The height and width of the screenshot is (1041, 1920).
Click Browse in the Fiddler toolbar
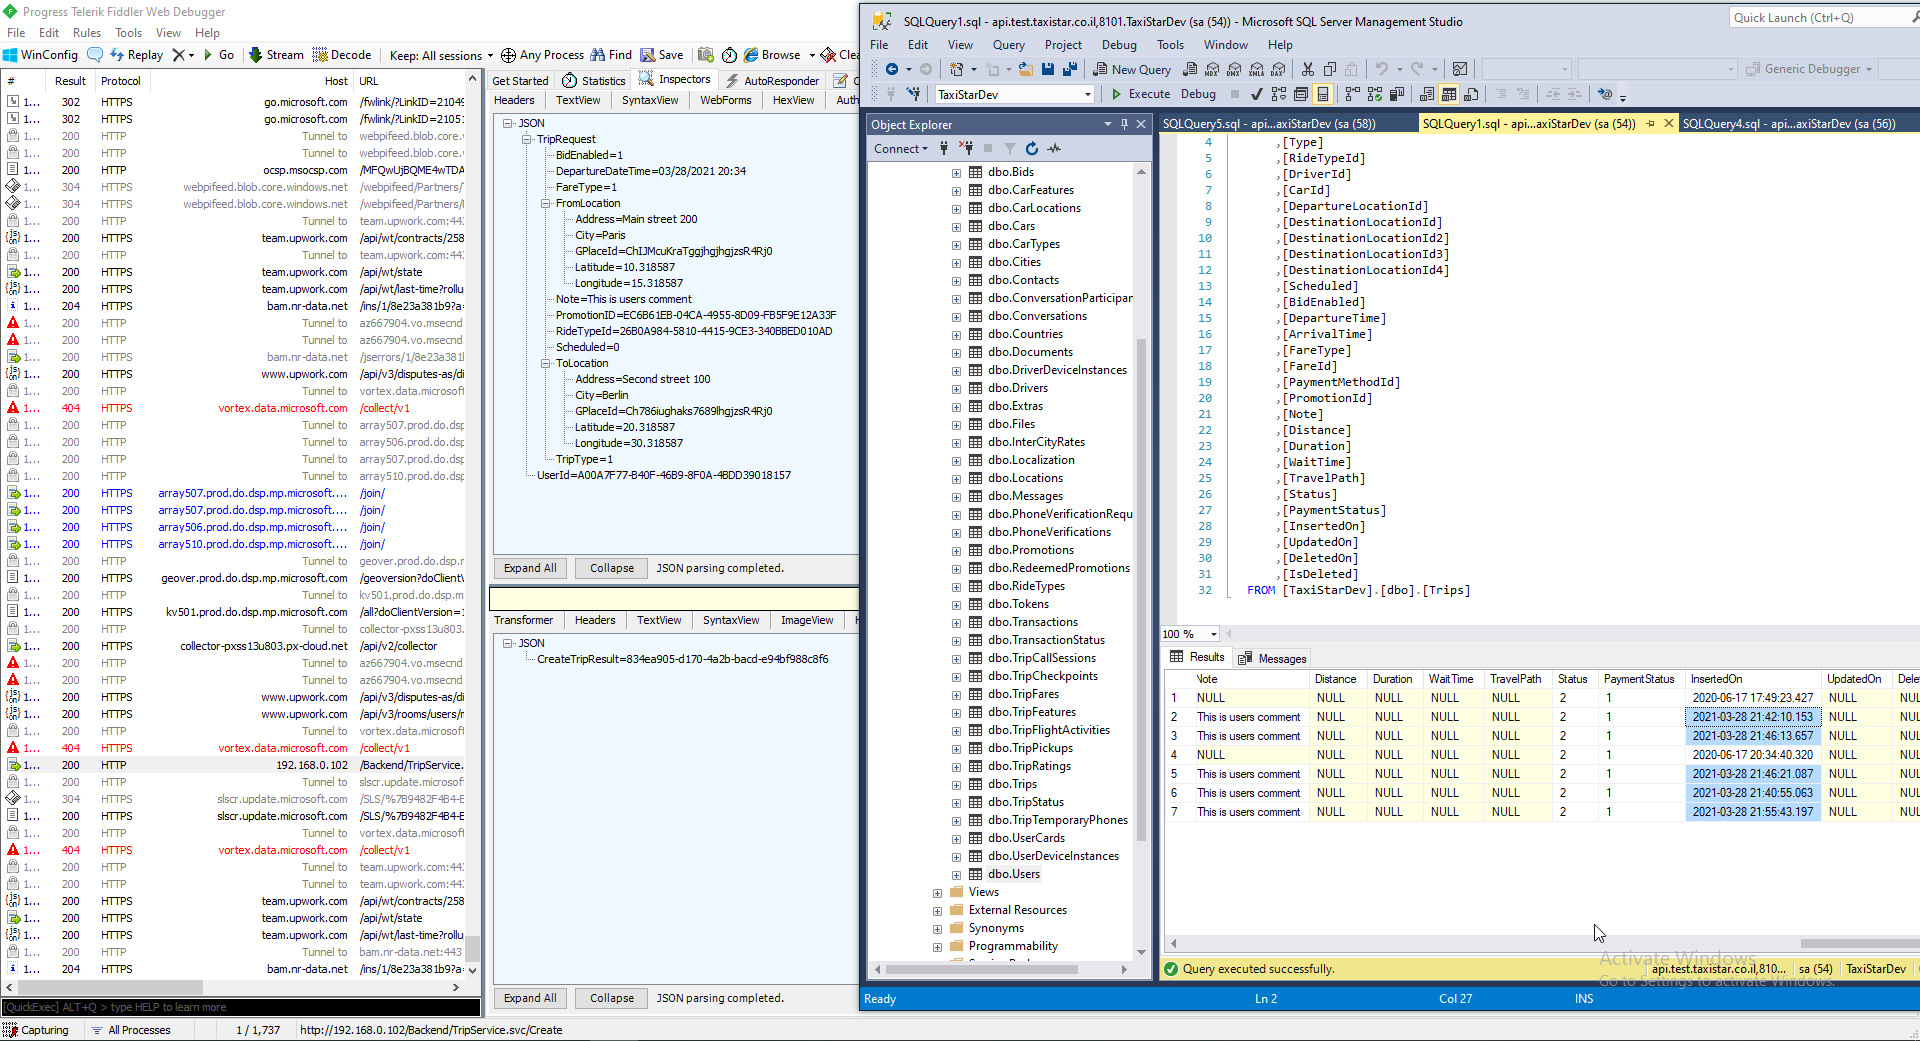click(772, 55)
